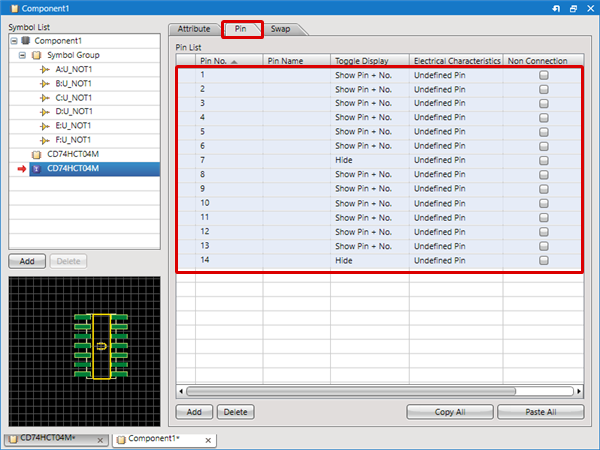This screenshot has height=450, width=600.
Task: Open Electrical Characteristics cell for pin 10
Action: click(456, 203)
